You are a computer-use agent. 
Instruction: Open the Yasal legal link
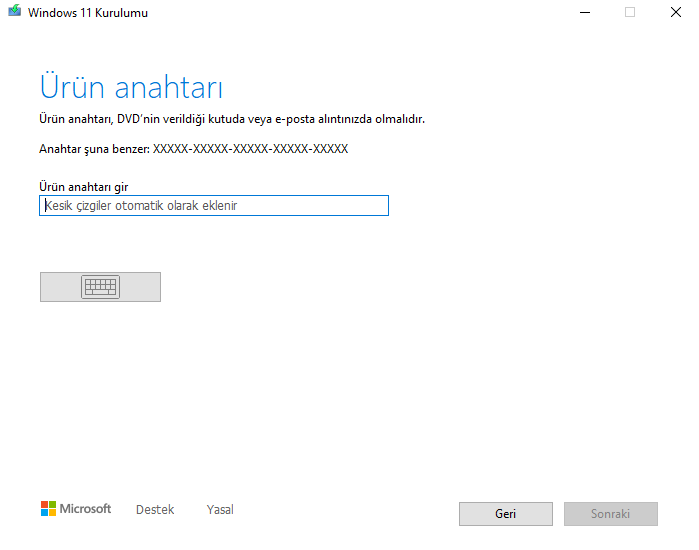(x=220, y=509)
